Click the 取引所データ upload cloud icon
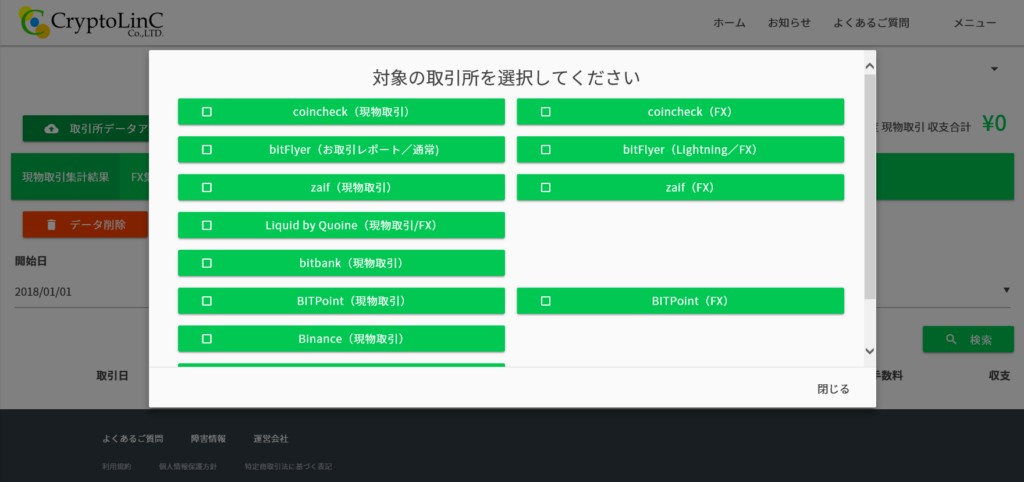Viewport: 1024px width, 482px height. click(51, 129)
